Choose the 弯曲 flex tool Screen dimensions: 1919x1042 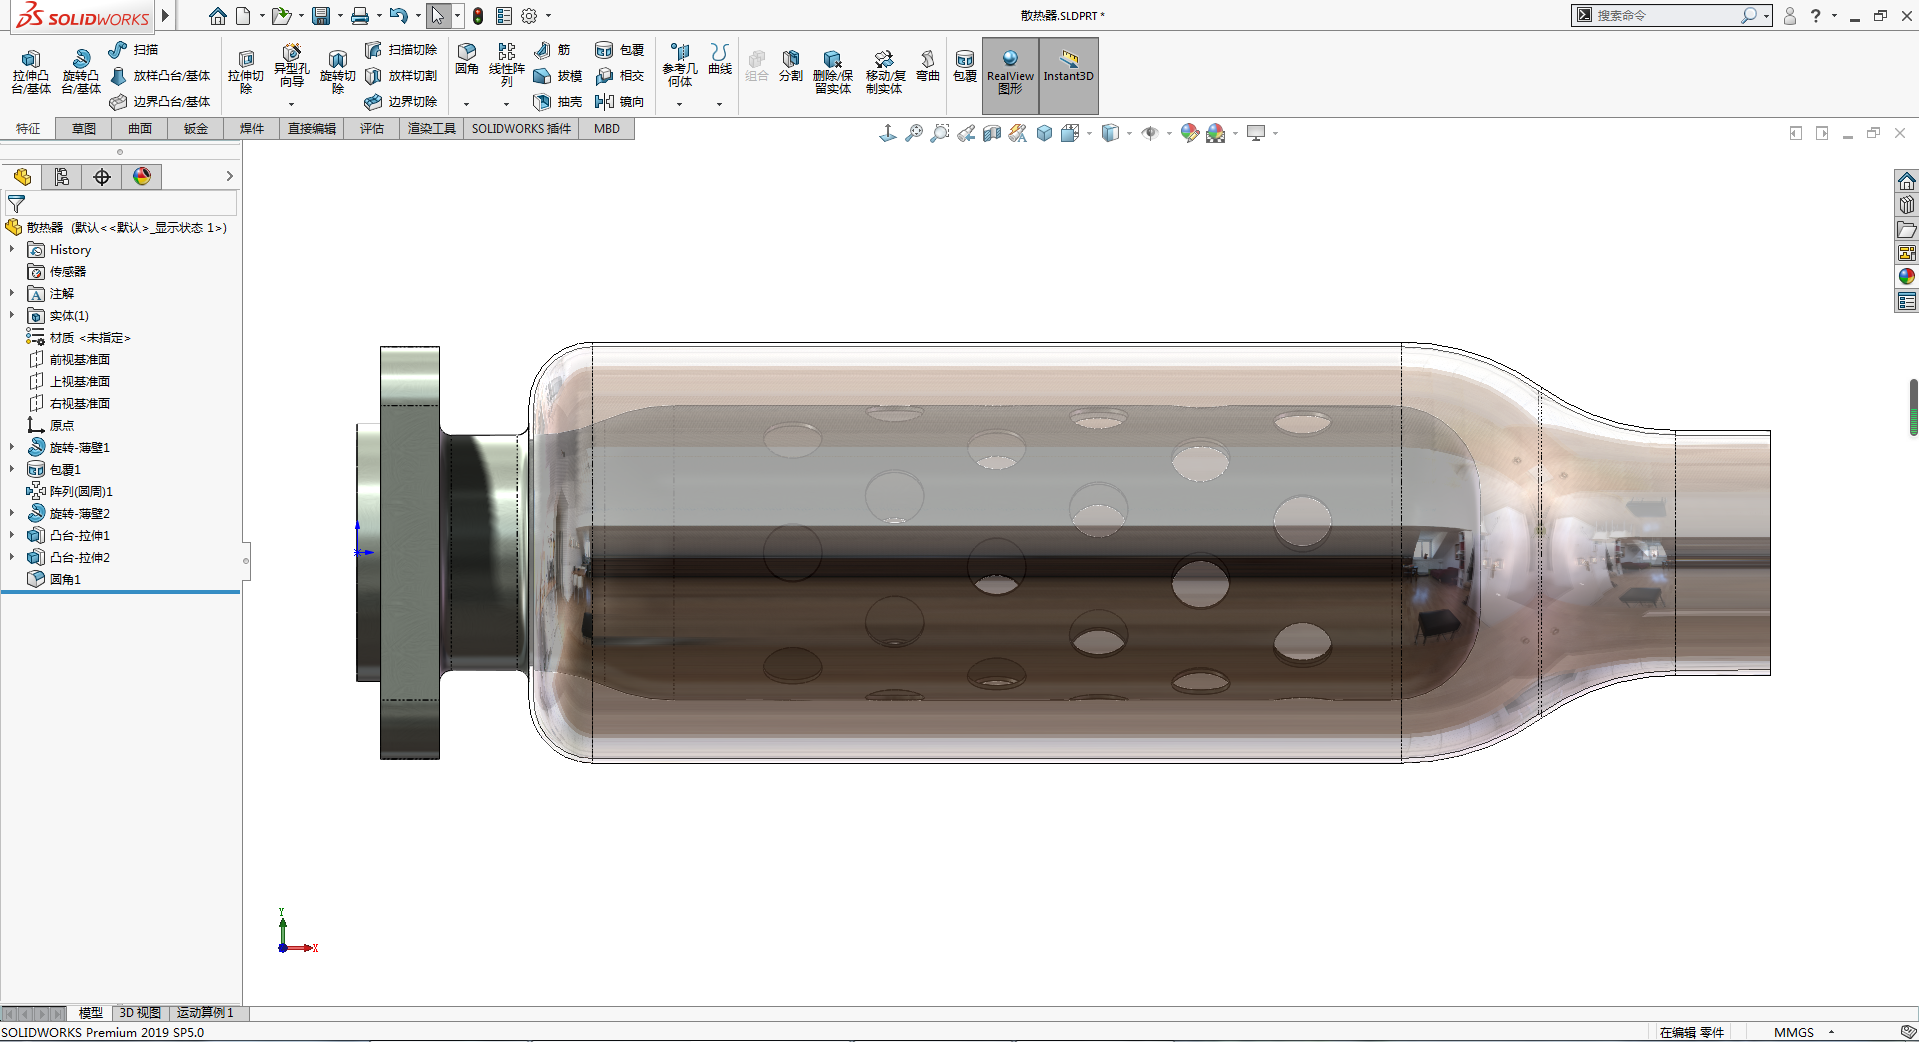coord(928,66)
